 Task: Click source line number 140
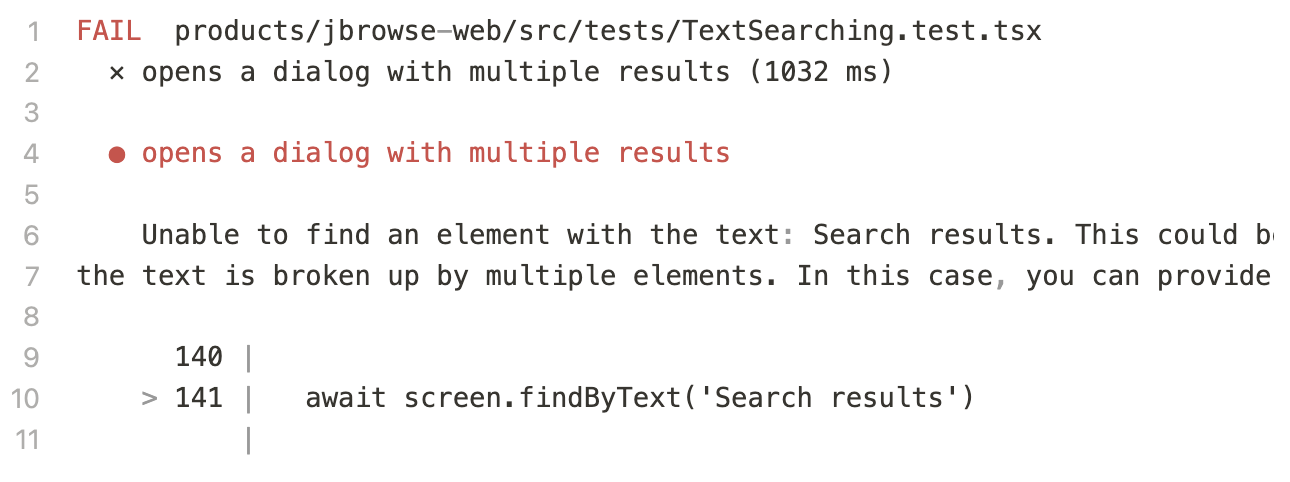[199, 358]
